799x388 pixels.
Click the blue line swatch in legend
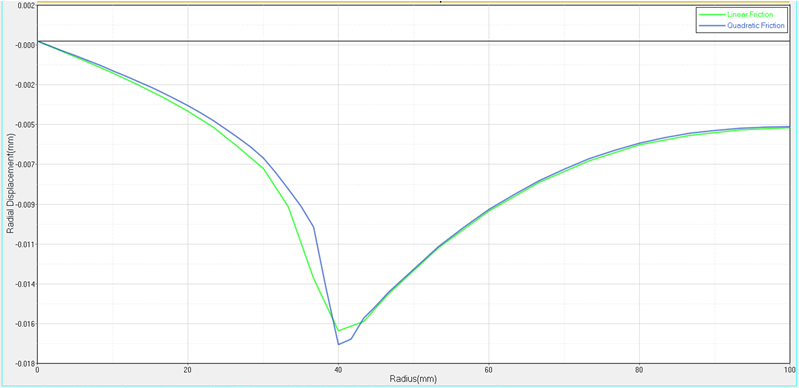[x=711, y=25]
